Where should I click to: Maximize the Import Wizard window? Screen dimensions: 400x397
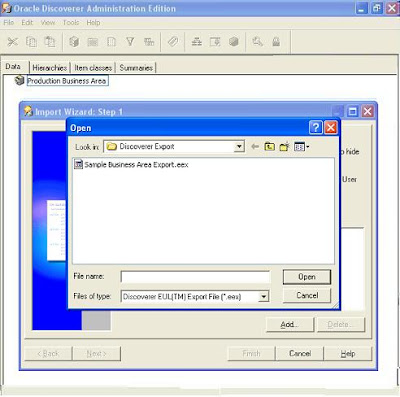coord(353,111)
